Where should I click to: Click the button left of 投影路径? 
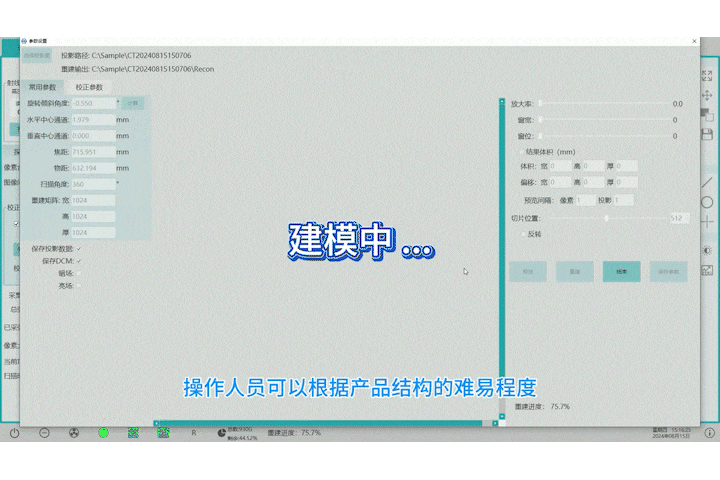37,56
